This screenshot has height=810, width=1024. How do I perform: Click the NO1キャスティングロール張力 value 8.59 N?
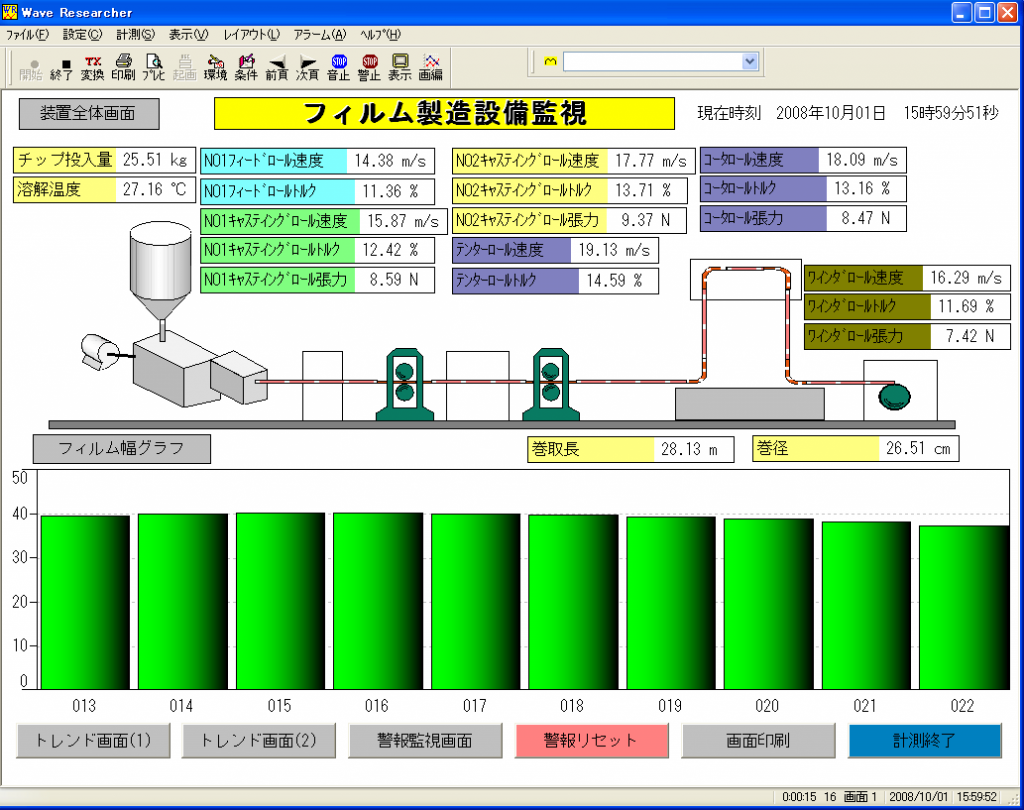click(394, 280)
